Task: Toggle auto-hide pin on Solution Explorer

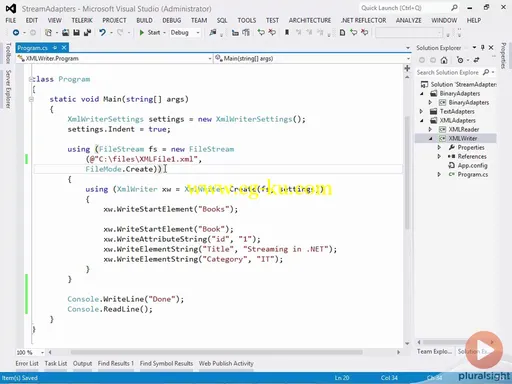Action: (x=482, y=48)
